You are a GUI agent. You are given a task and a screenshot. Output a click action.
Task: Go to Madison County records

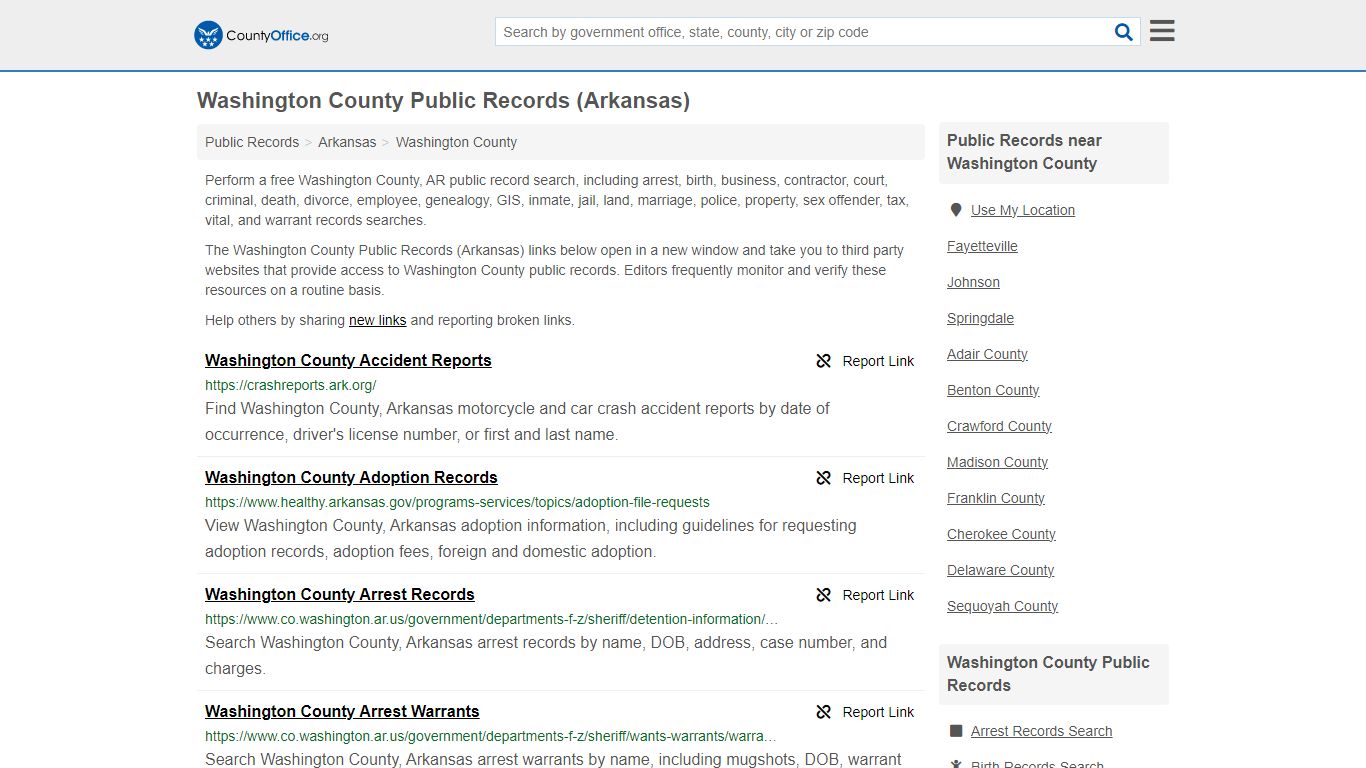[997, 462]
